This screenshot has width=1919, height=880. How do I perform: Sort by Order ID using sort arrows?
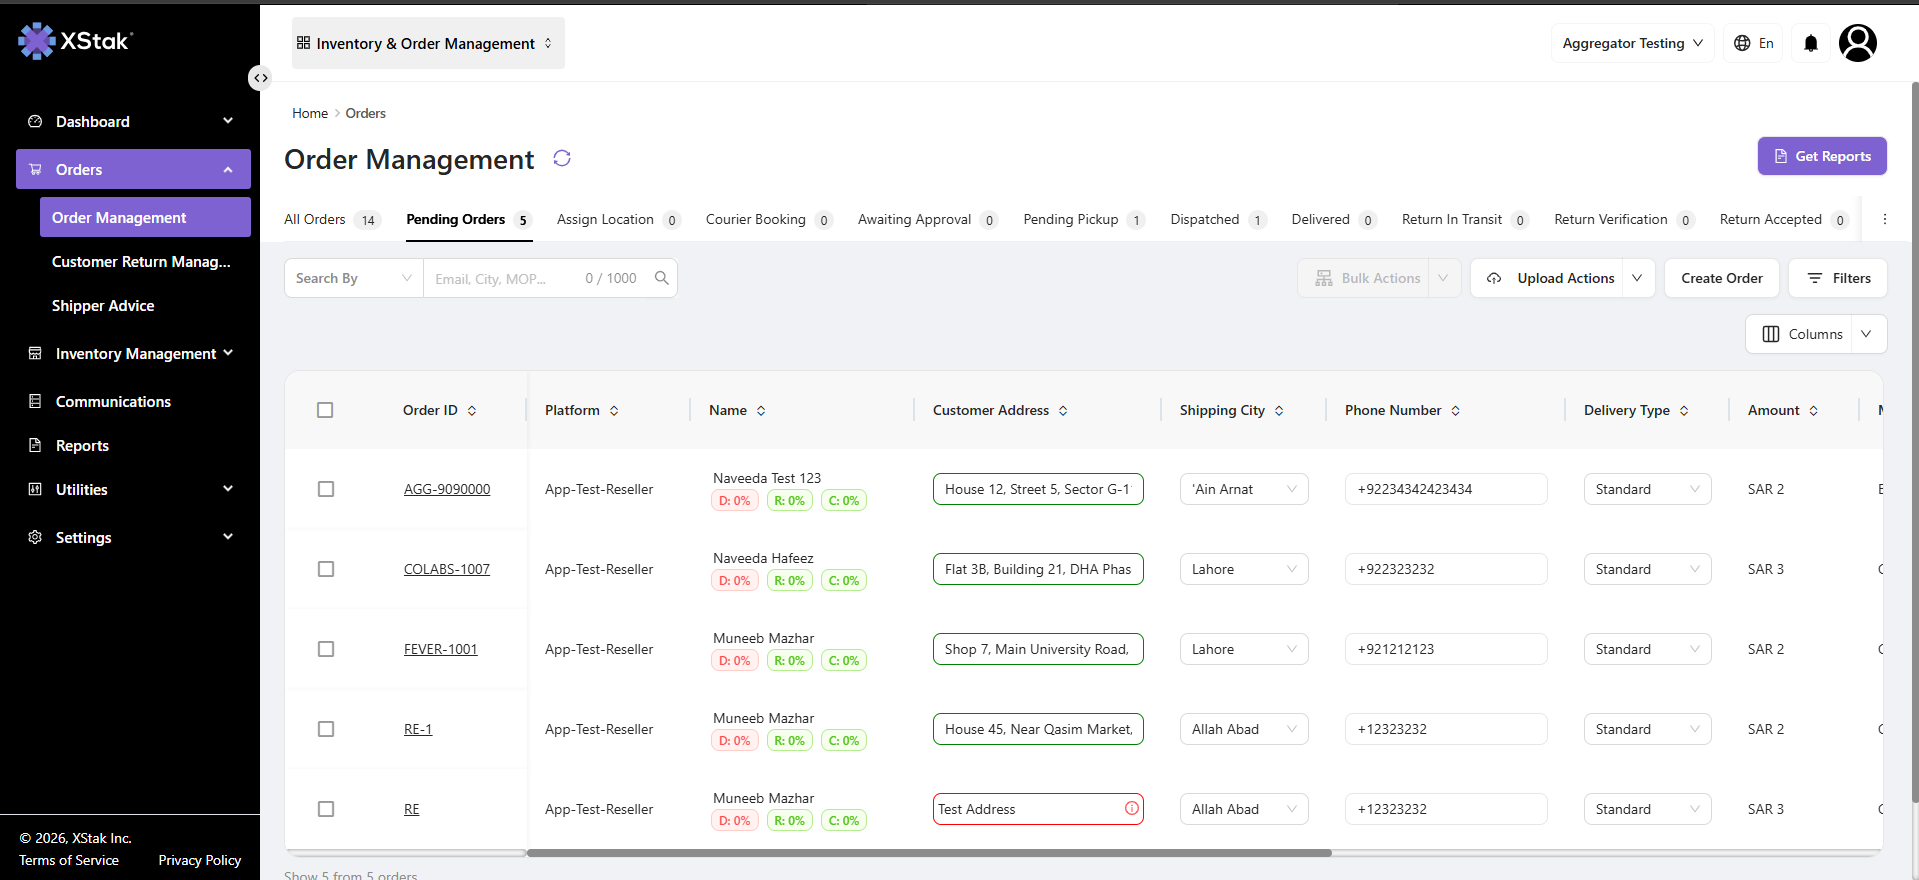472,410
